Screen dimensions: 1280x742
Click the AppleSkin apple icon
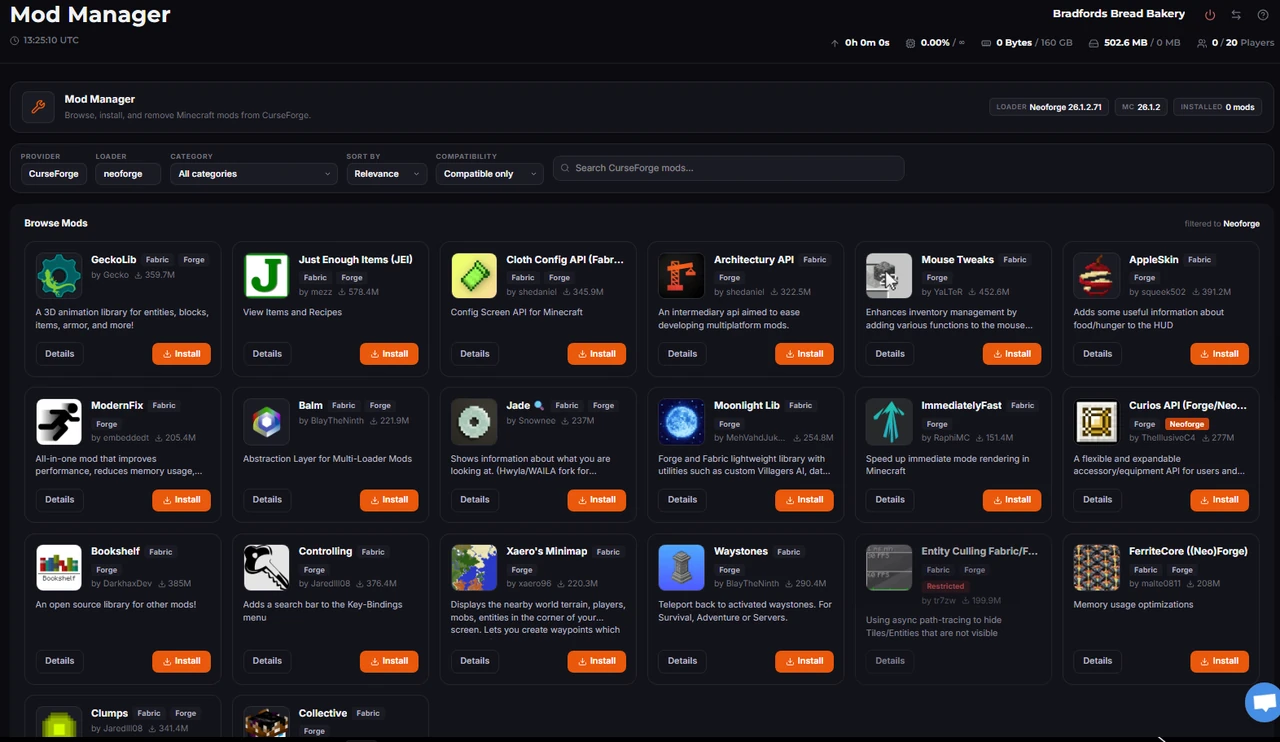[x=1097, y=276]
